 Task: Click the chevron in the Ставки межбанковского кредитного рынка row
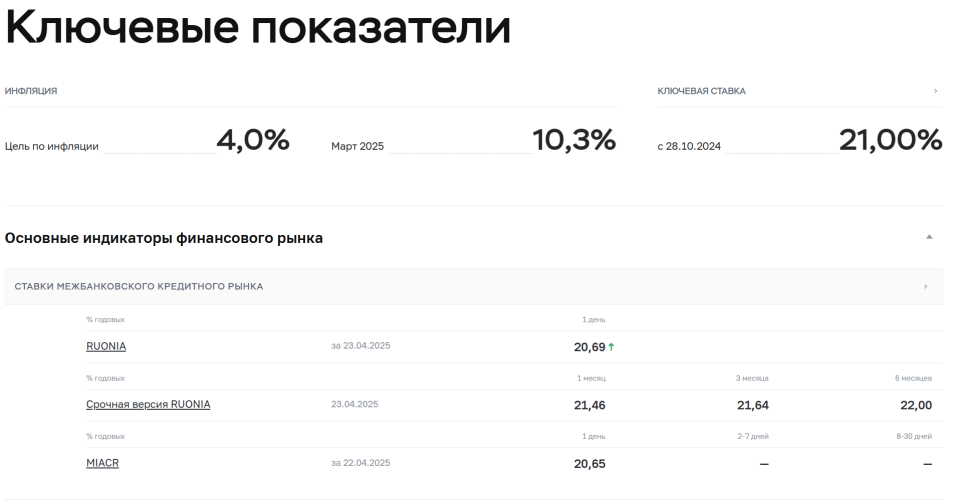pos(926,287)
